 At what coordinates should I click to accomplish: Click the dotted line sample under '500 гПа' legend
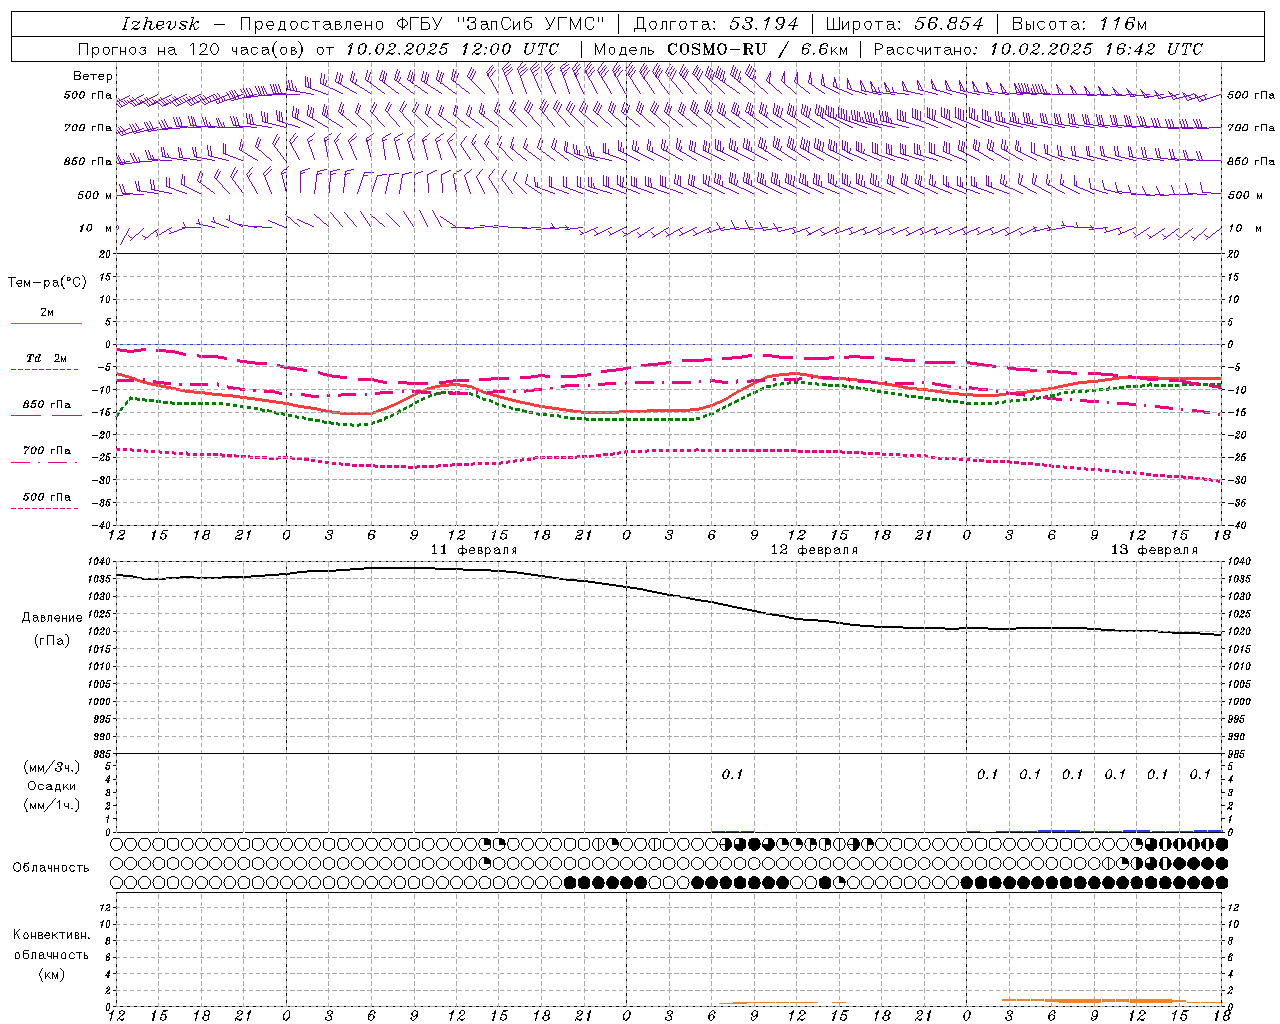tap(44, 508)
